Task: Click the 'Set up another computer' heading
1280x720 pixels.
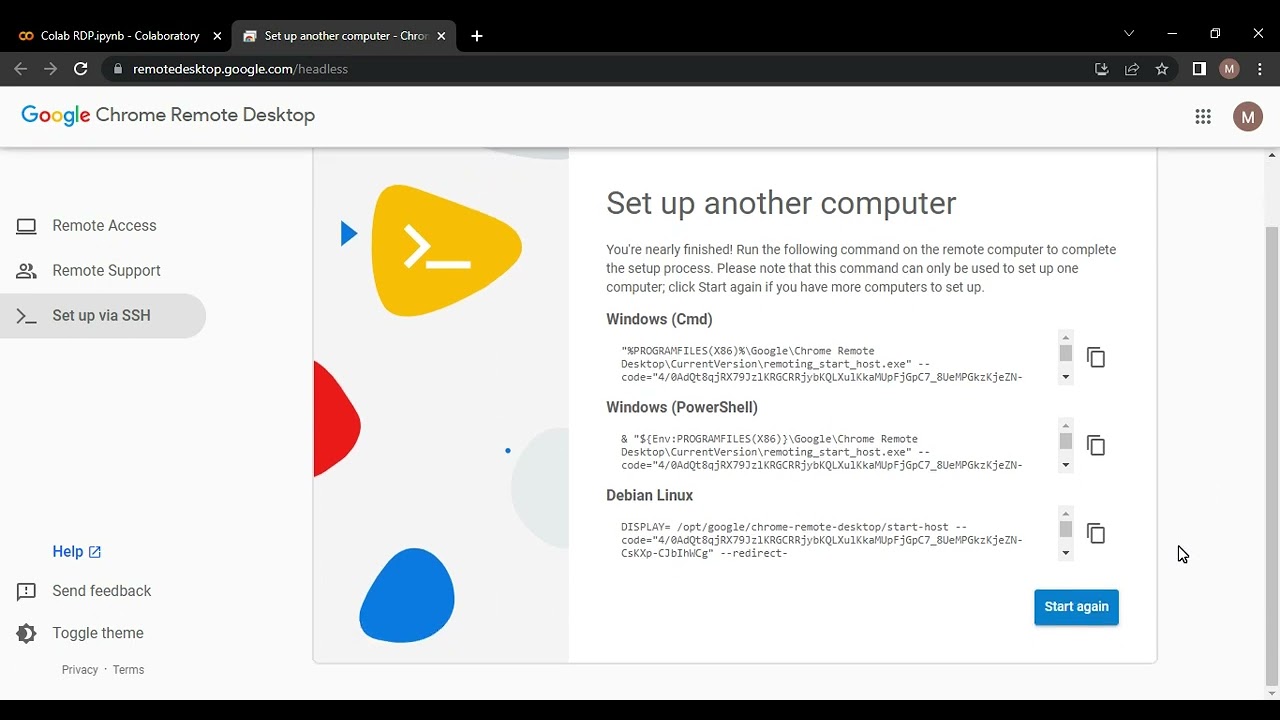Action: pyautogui.click(x=781, y=203)
